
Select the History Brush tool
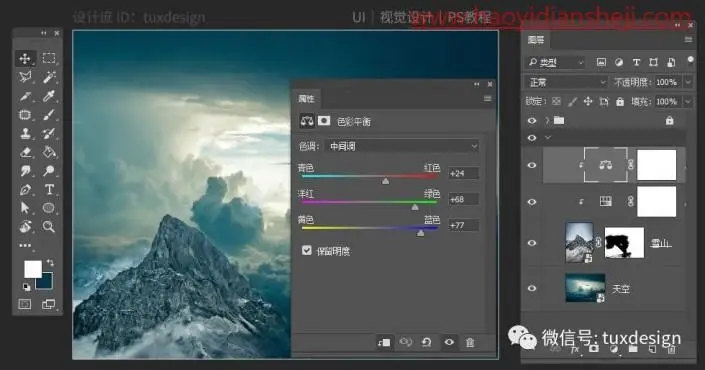(x=49, y=134)
